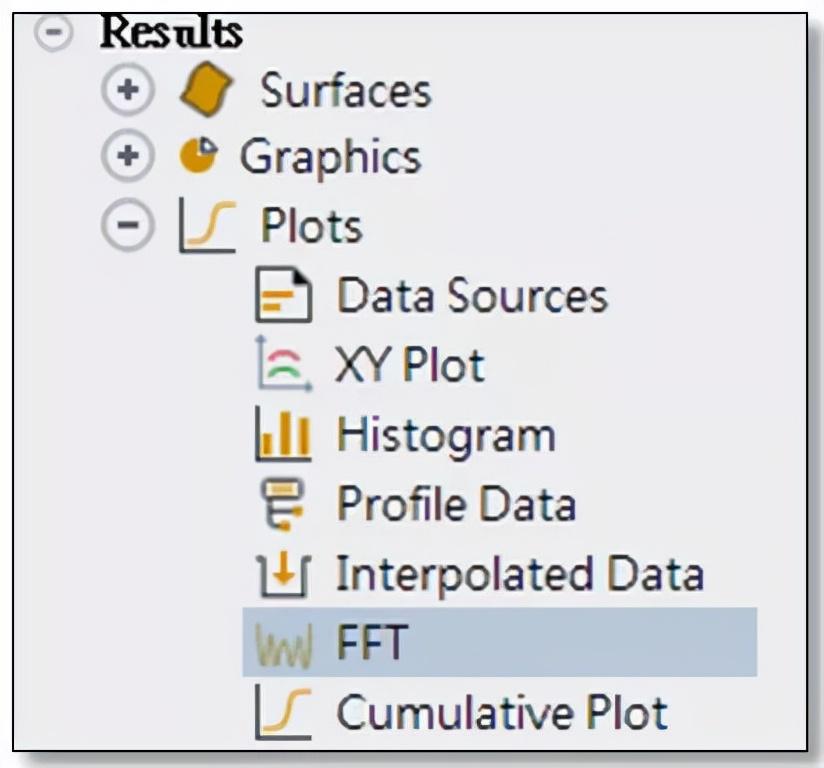
Task: Click the Graphics pie chart icon
Action: coord(198,157)
